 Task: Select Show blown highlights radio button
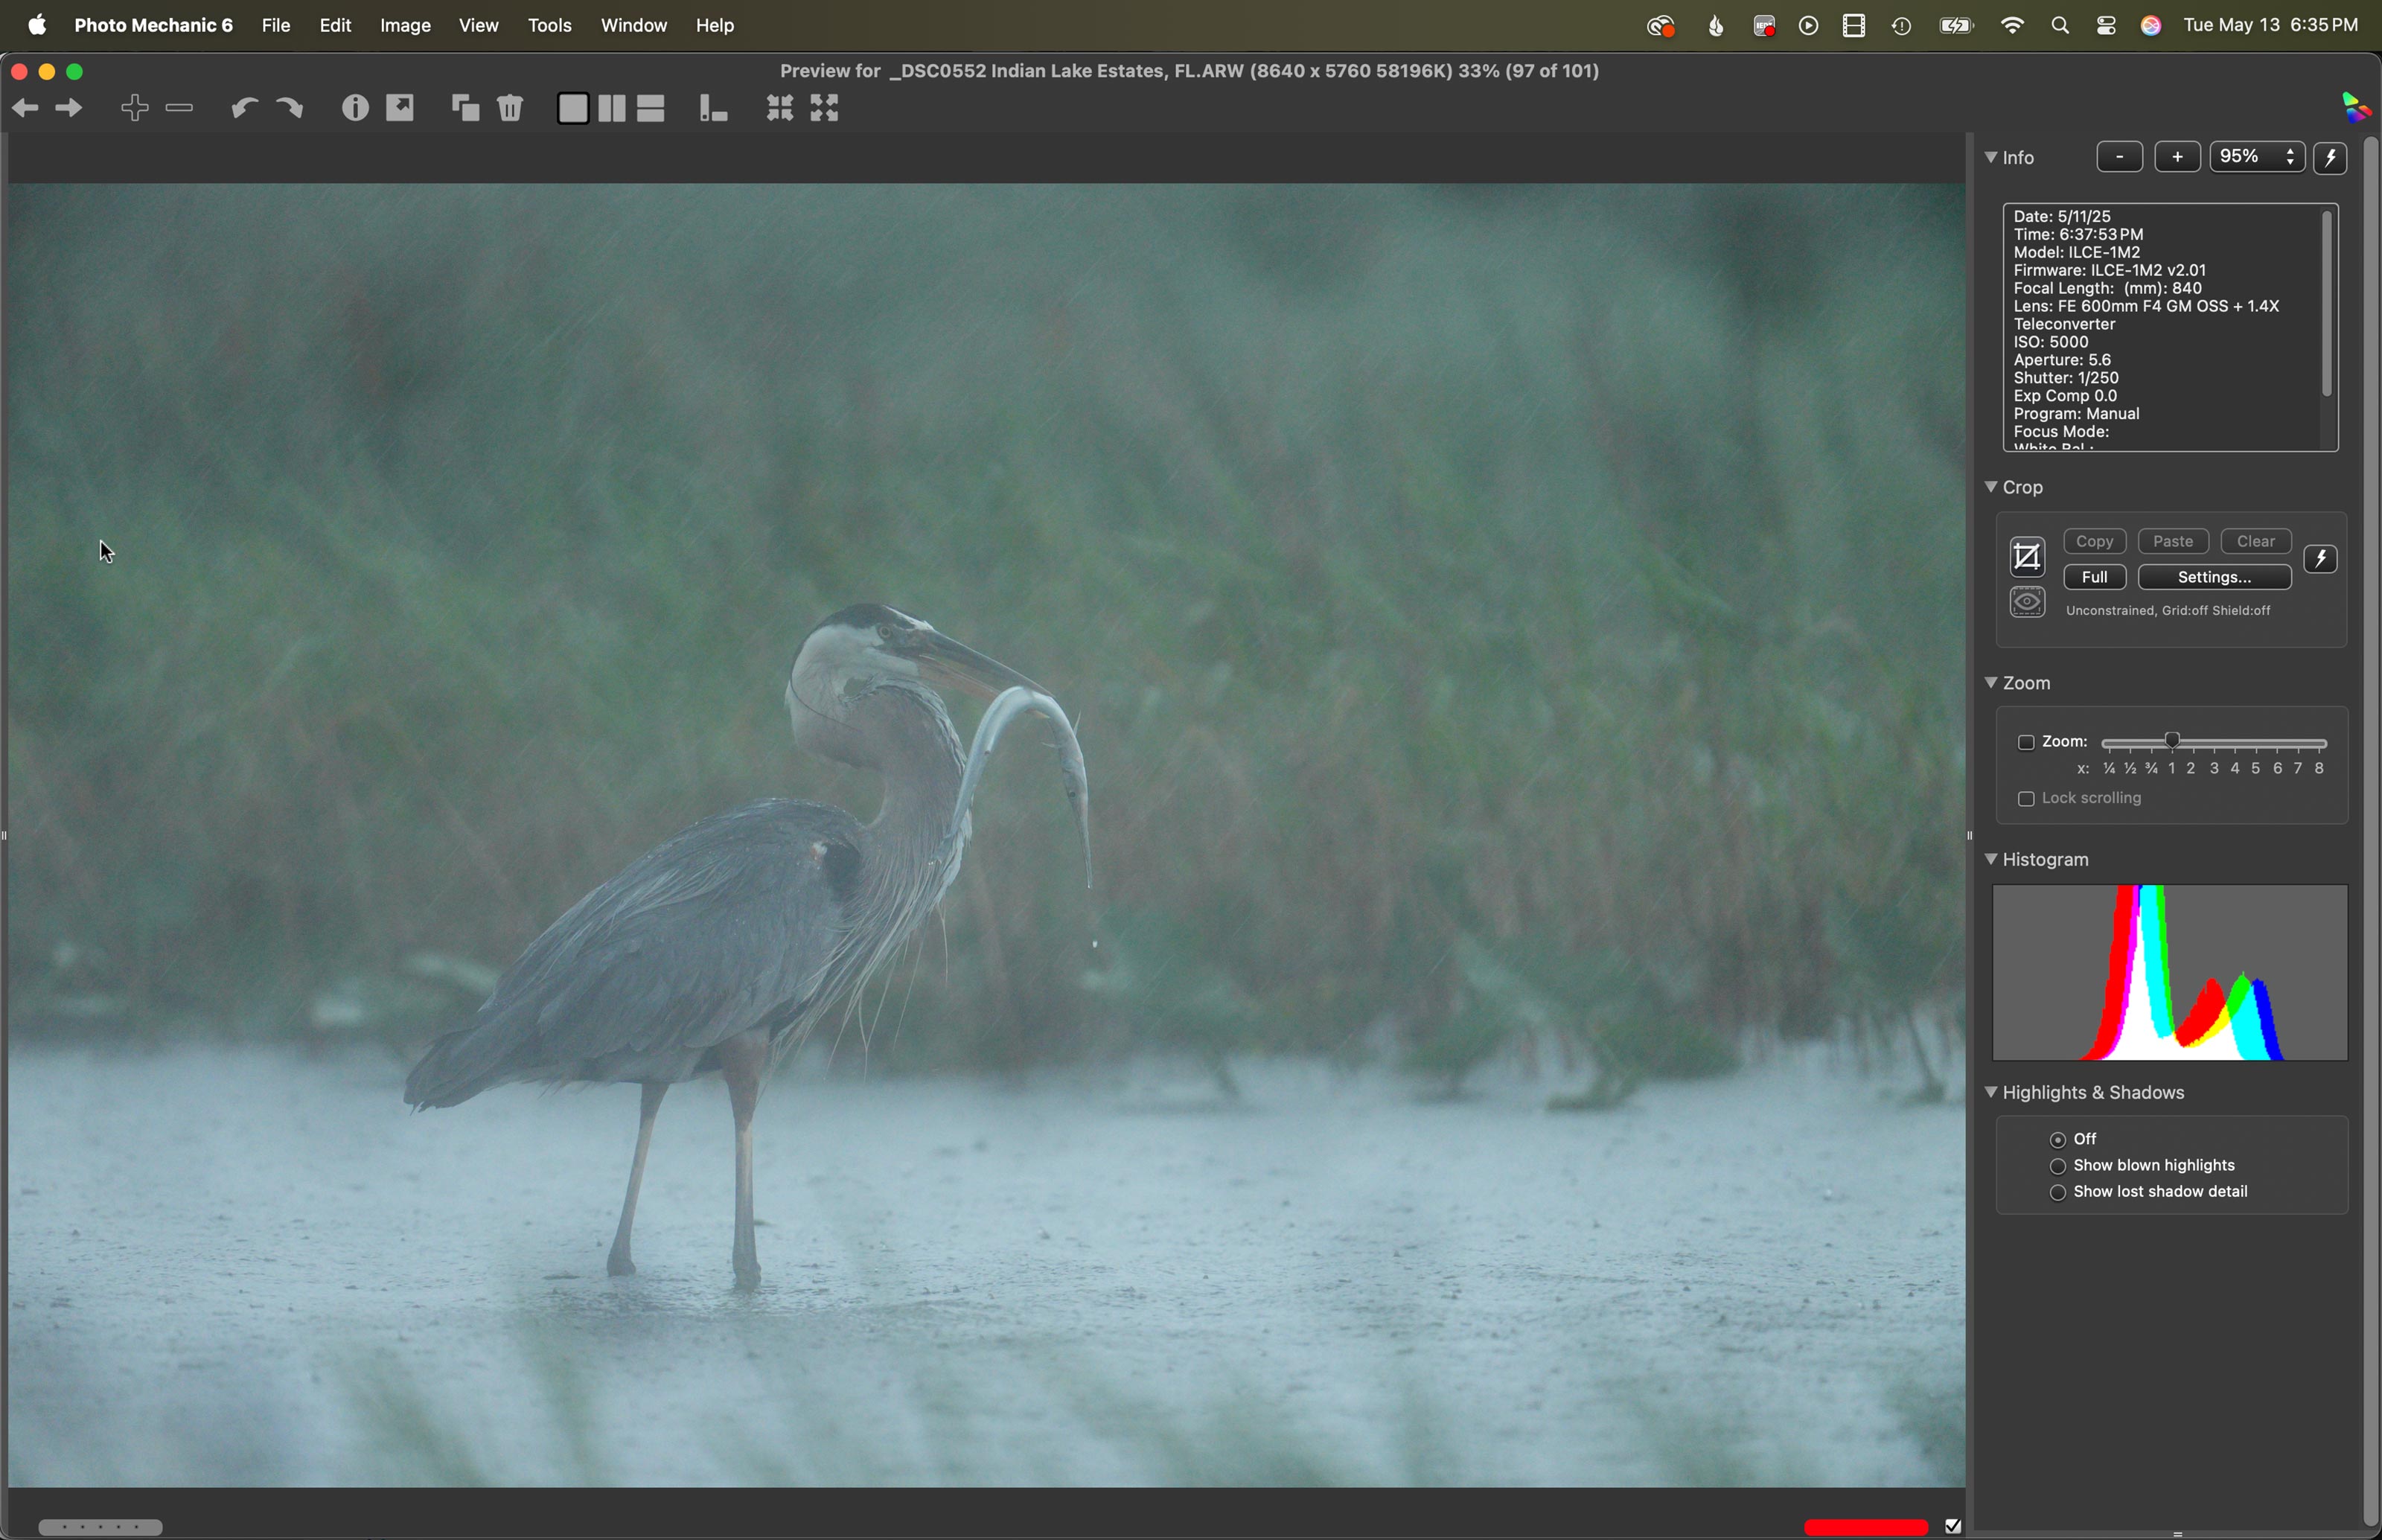tap(2057, 1167)
